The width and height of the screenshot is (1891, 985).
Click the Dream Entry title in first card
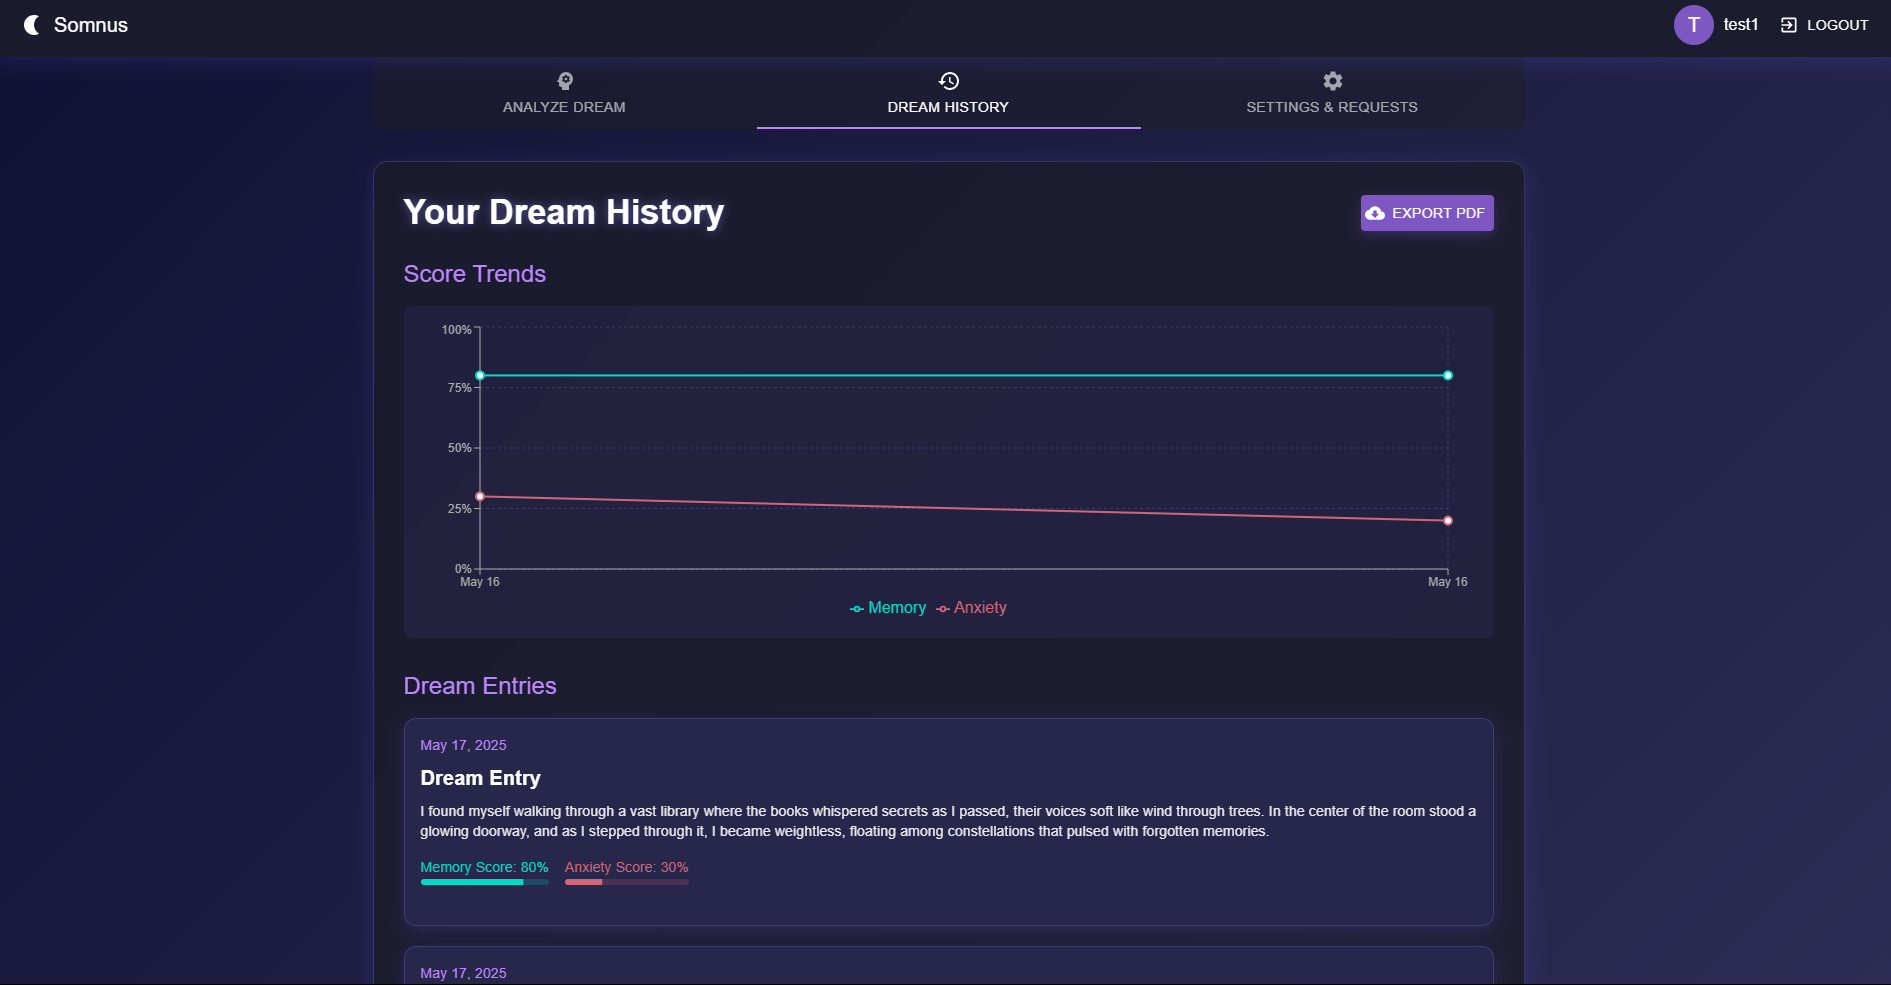[480, 778]
